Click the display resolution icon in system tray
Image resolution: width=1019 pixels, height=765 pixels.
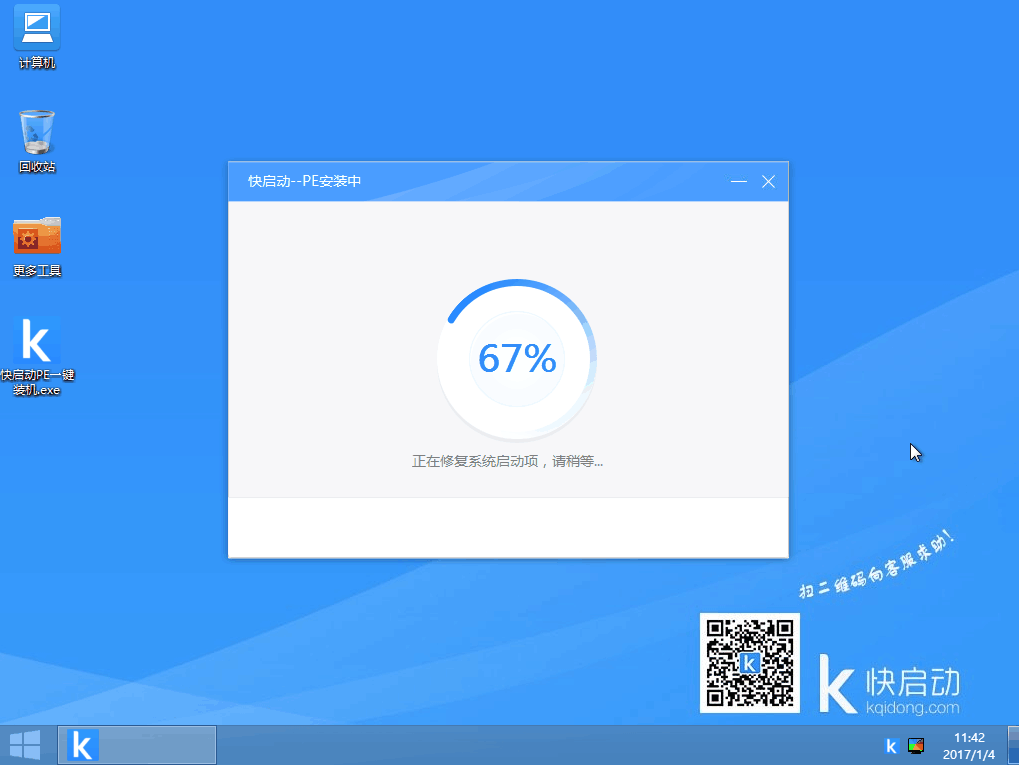[x=915, y=745]
